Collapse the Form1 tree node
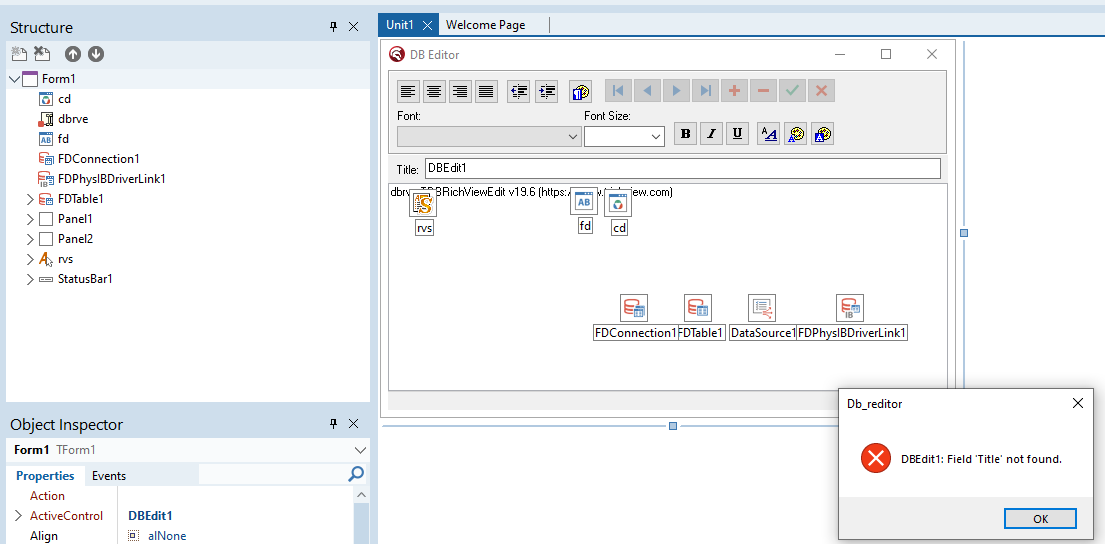Viewport: 1105px width, 544px height. click(x=15, y=79)
